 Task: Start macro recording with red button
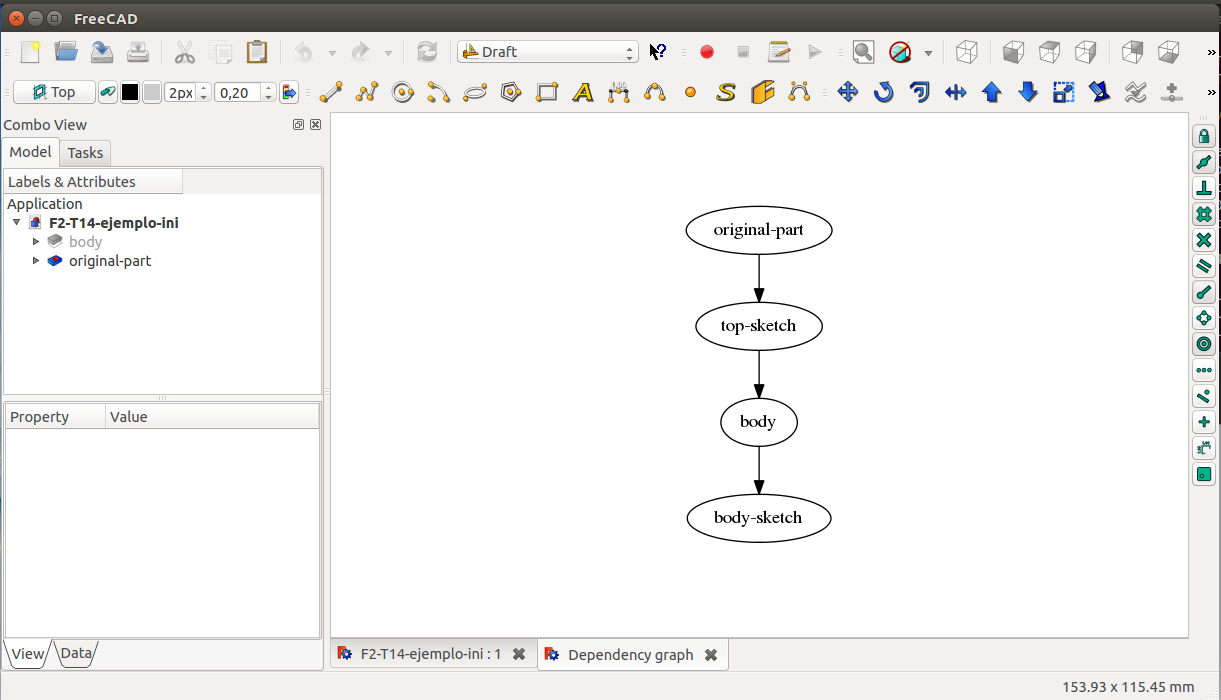point(707,52)
